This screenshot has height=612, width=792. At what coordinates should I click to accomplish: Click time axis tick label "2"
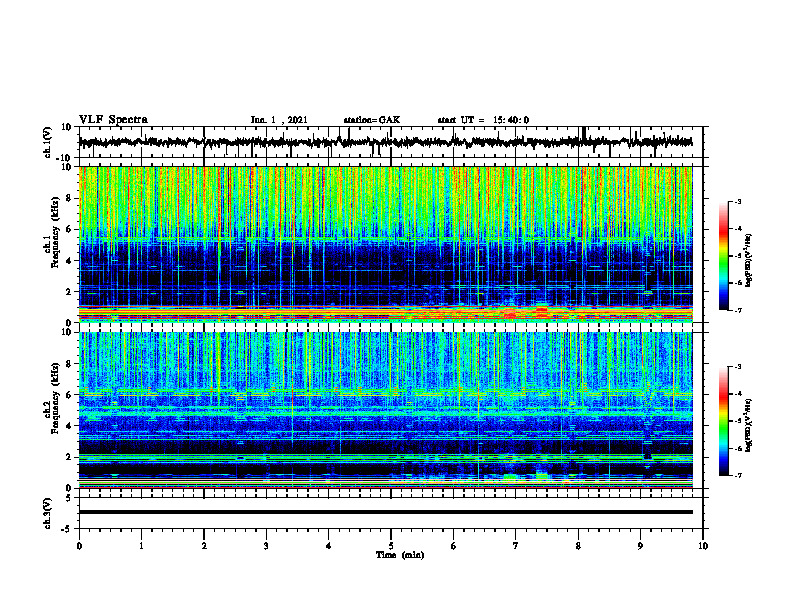click(204, 546)
